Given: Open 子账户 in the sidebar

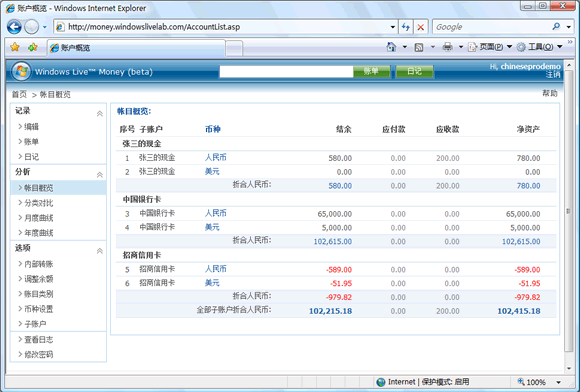Looking at the screenshot, I should (35, 324).
